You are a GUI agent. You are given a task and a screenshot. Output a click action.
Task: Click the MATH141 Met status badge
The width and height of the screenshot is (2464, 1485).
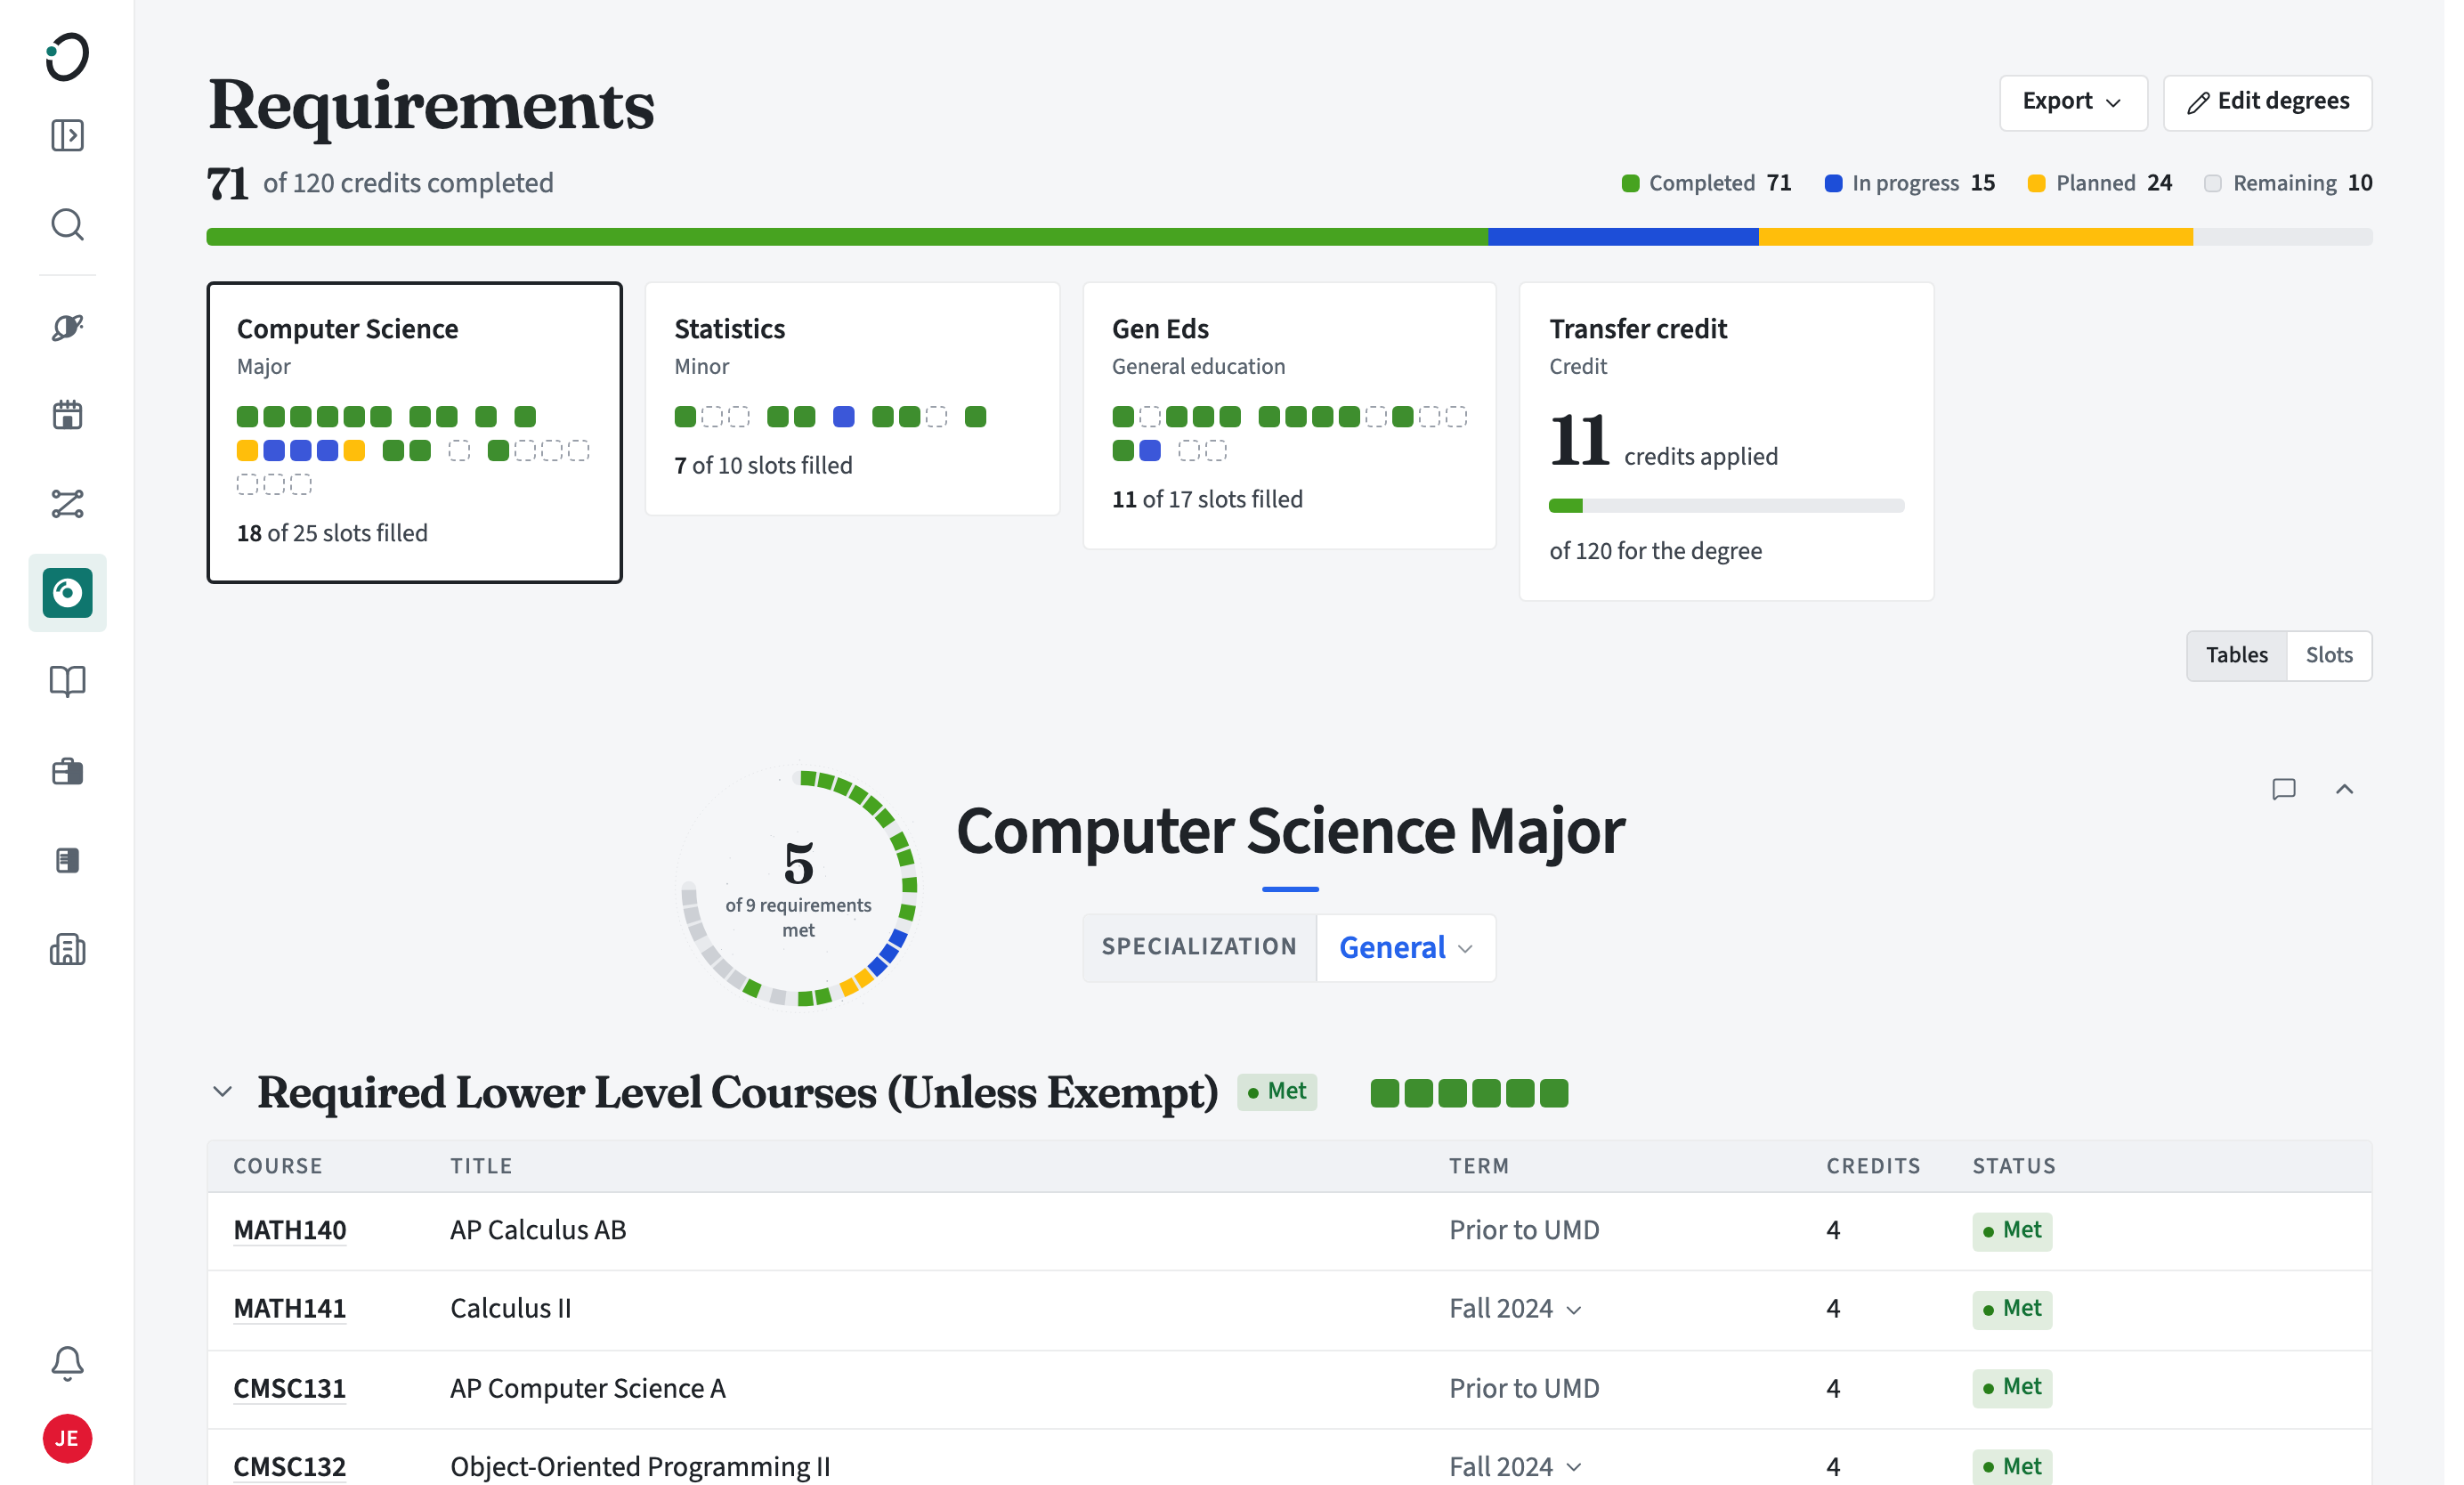coord(2012,1308)
